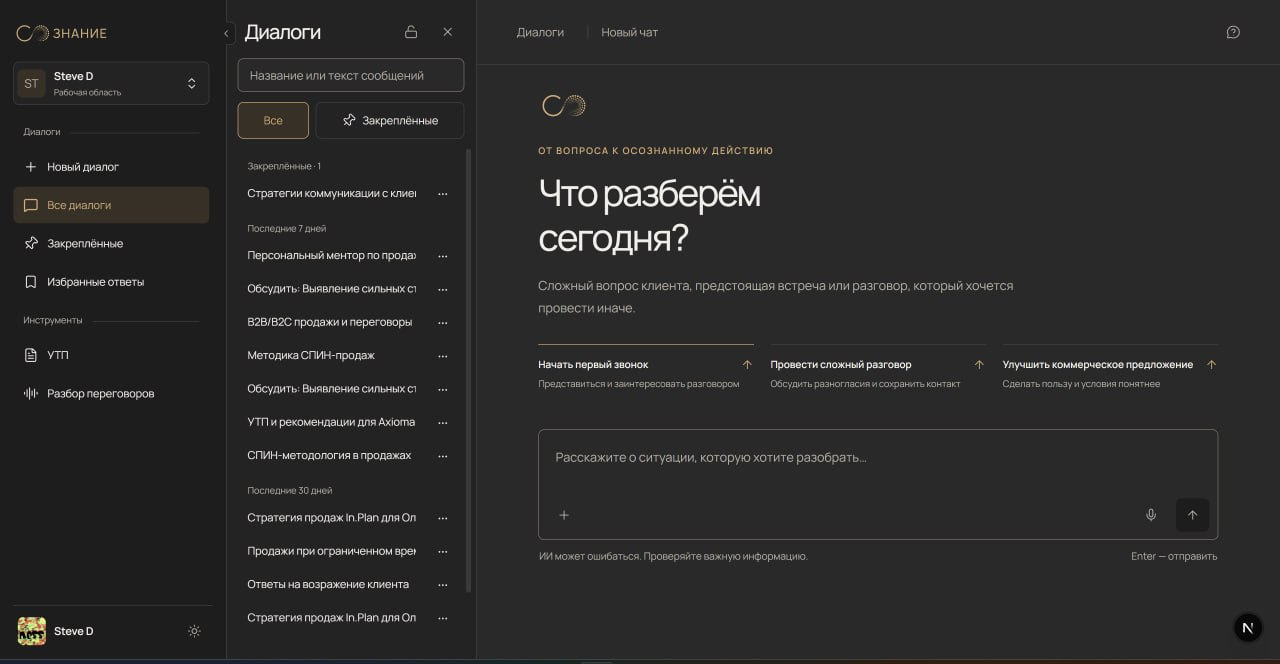Open options for Персональный ментор dialog
This screenshot has width=1280, height=664.
pos(443,256)
